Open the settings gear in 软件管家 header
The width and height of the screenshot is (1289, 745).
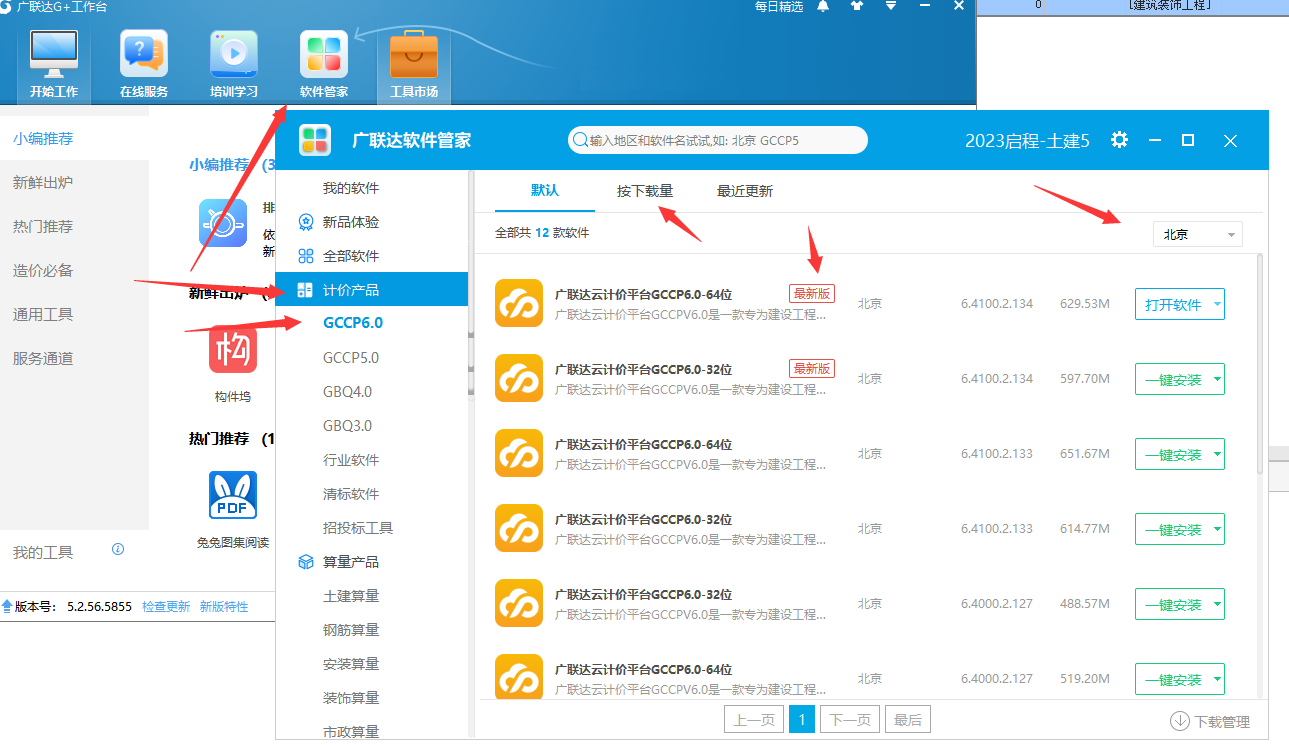coord(1119,140)
